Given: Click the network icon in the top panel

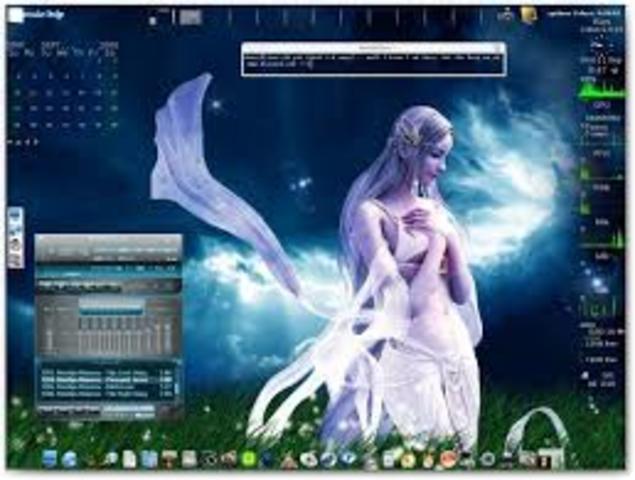Looking at the screenshot, I should (505, 15).
